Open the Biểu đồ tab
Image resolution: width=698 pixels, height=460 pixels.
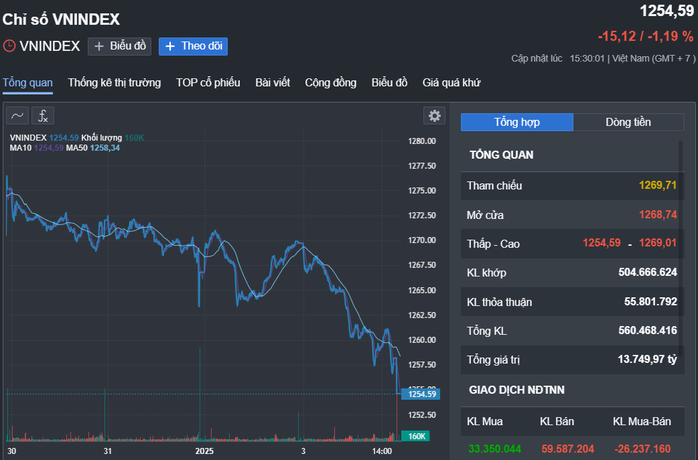point(390,83)
